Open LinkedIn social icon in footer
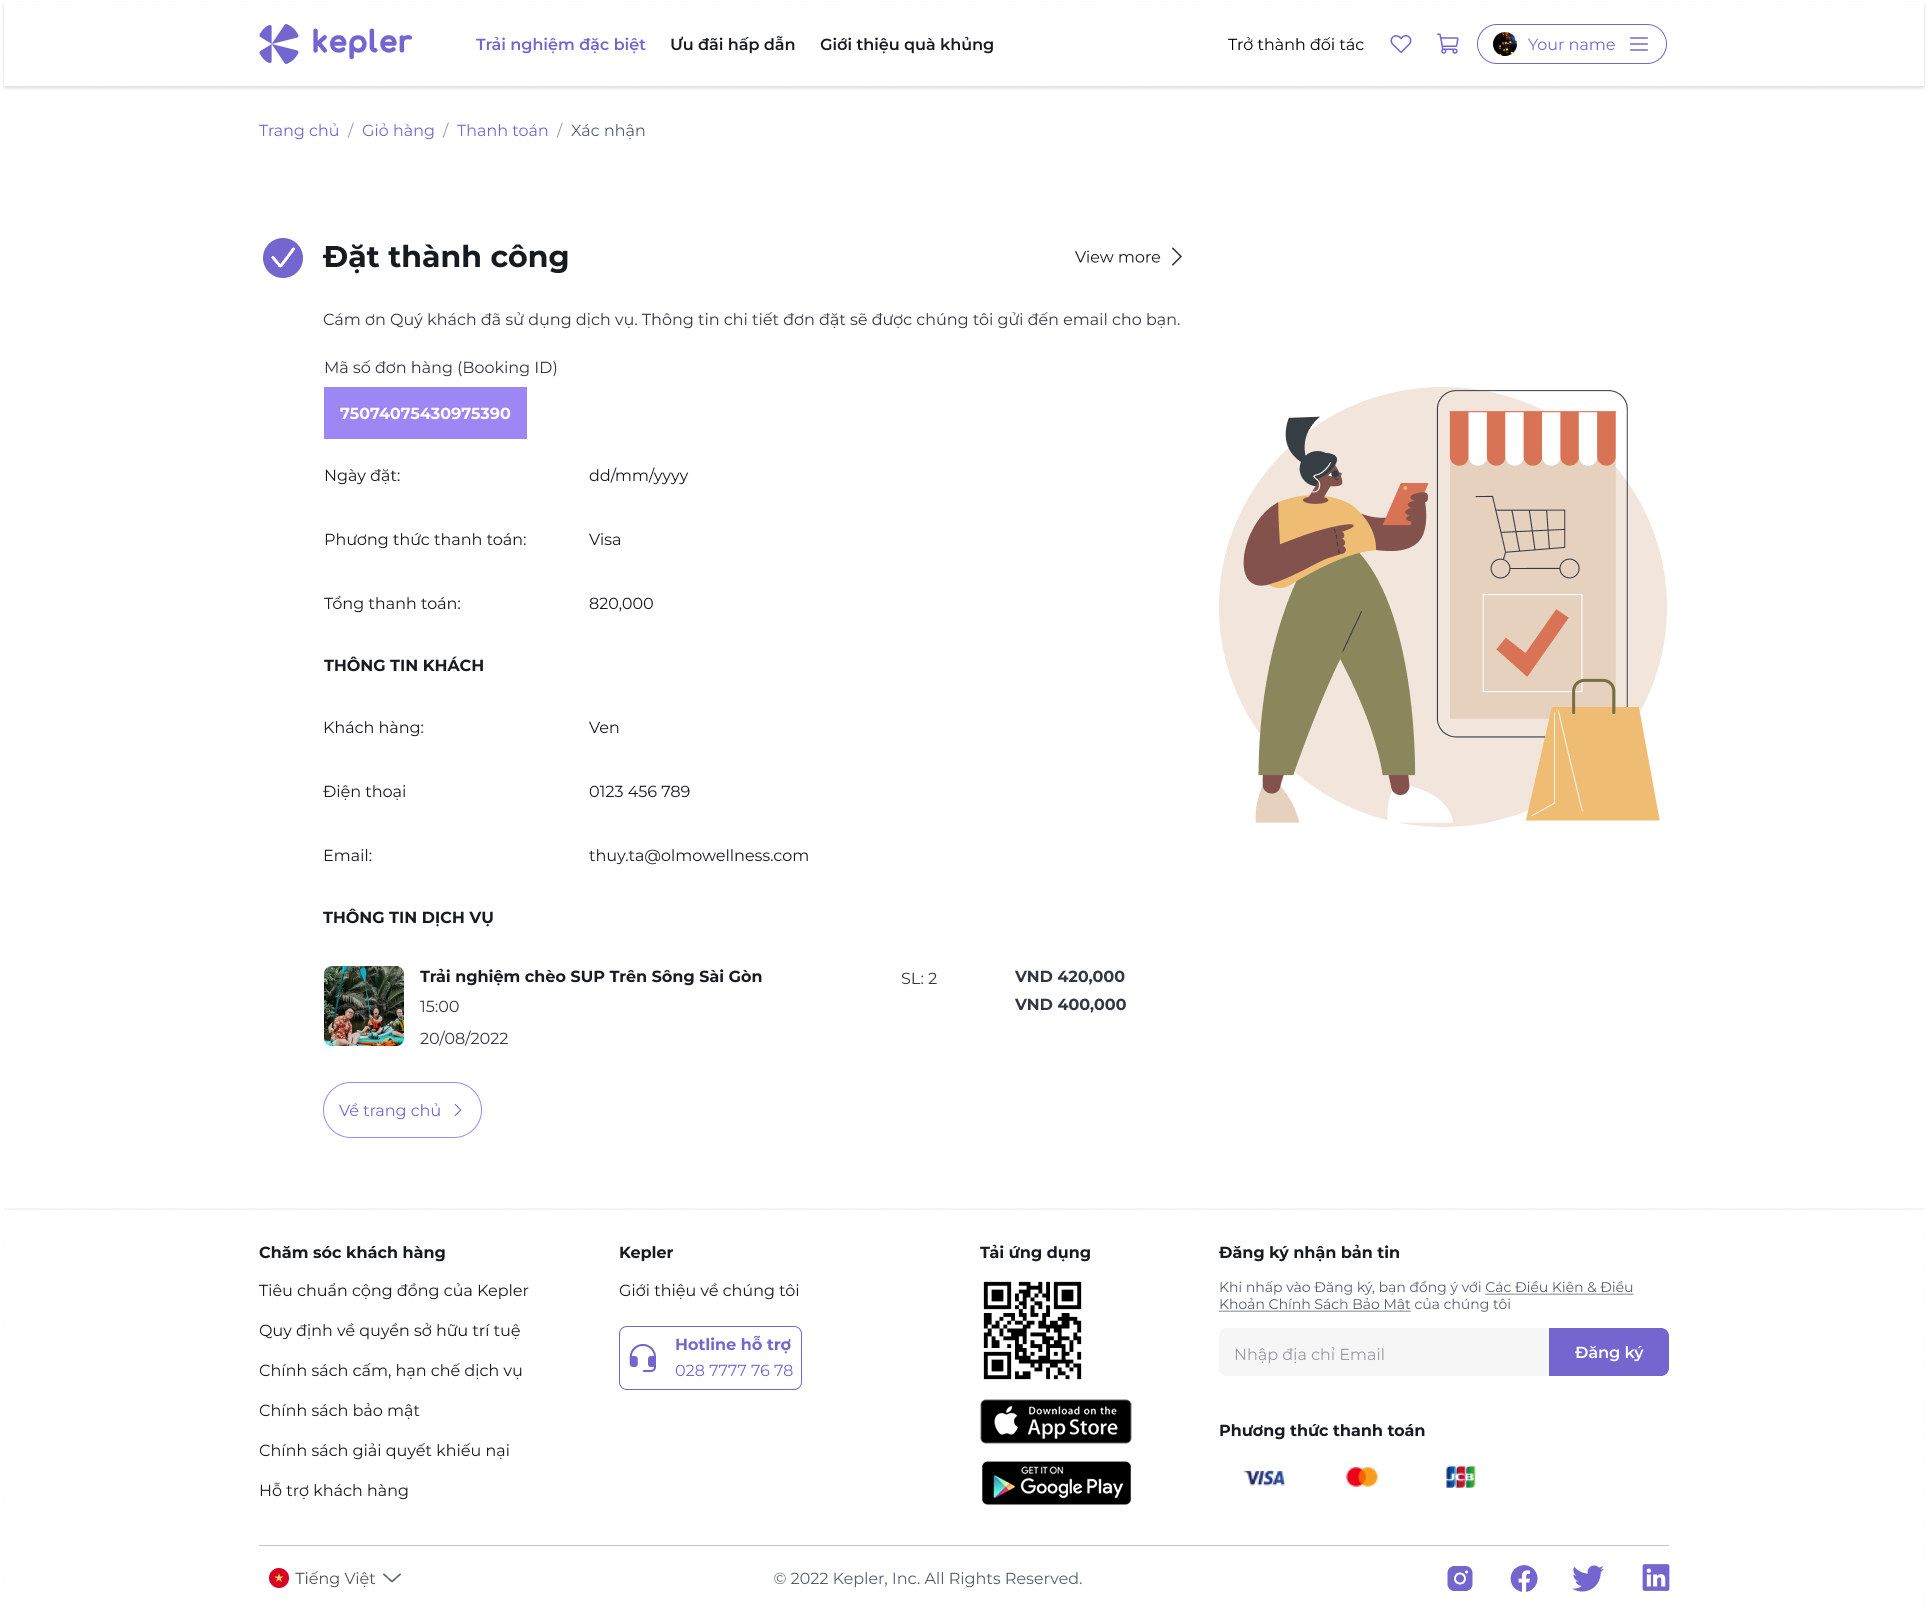Viewport: 1928px width, 1618px height. pyautogui.click(x=1655, y=1578)
